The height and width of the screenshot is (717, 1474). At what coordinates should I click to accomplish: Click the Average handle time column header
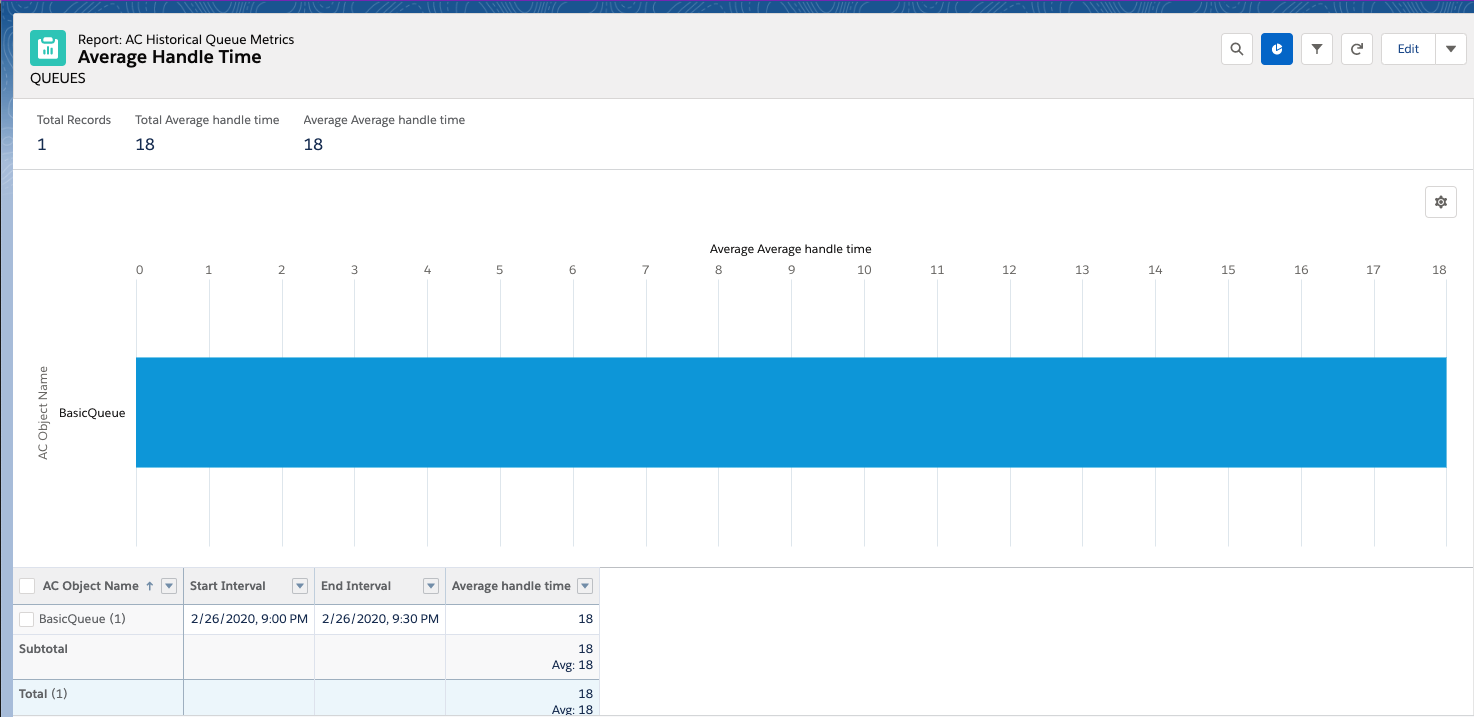[x=511, y=586]
